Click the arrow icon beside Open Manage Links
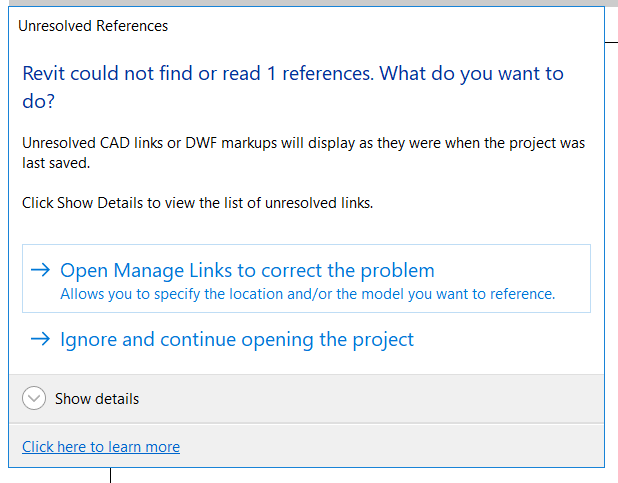 [40, 270]
